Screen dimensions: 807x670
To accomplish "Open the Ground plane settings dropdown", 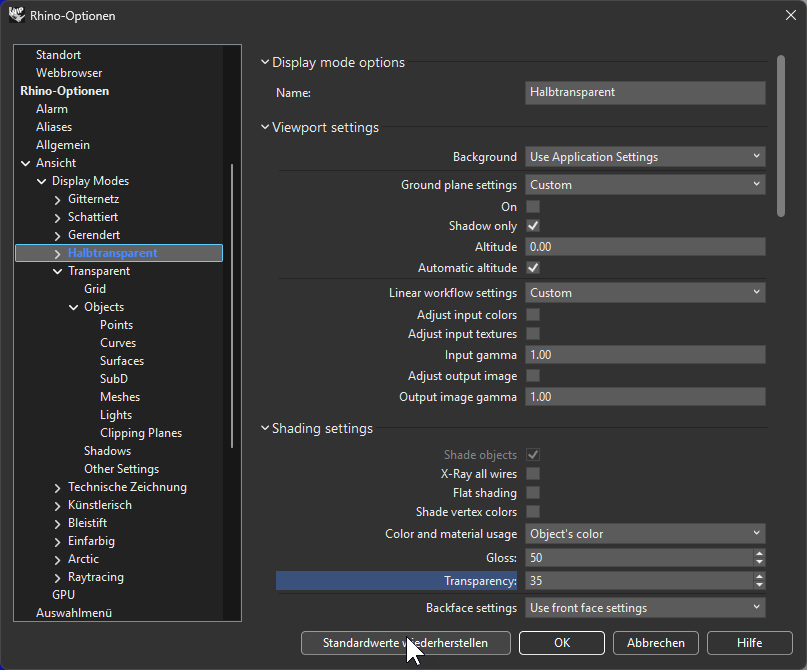I will 645,185.
